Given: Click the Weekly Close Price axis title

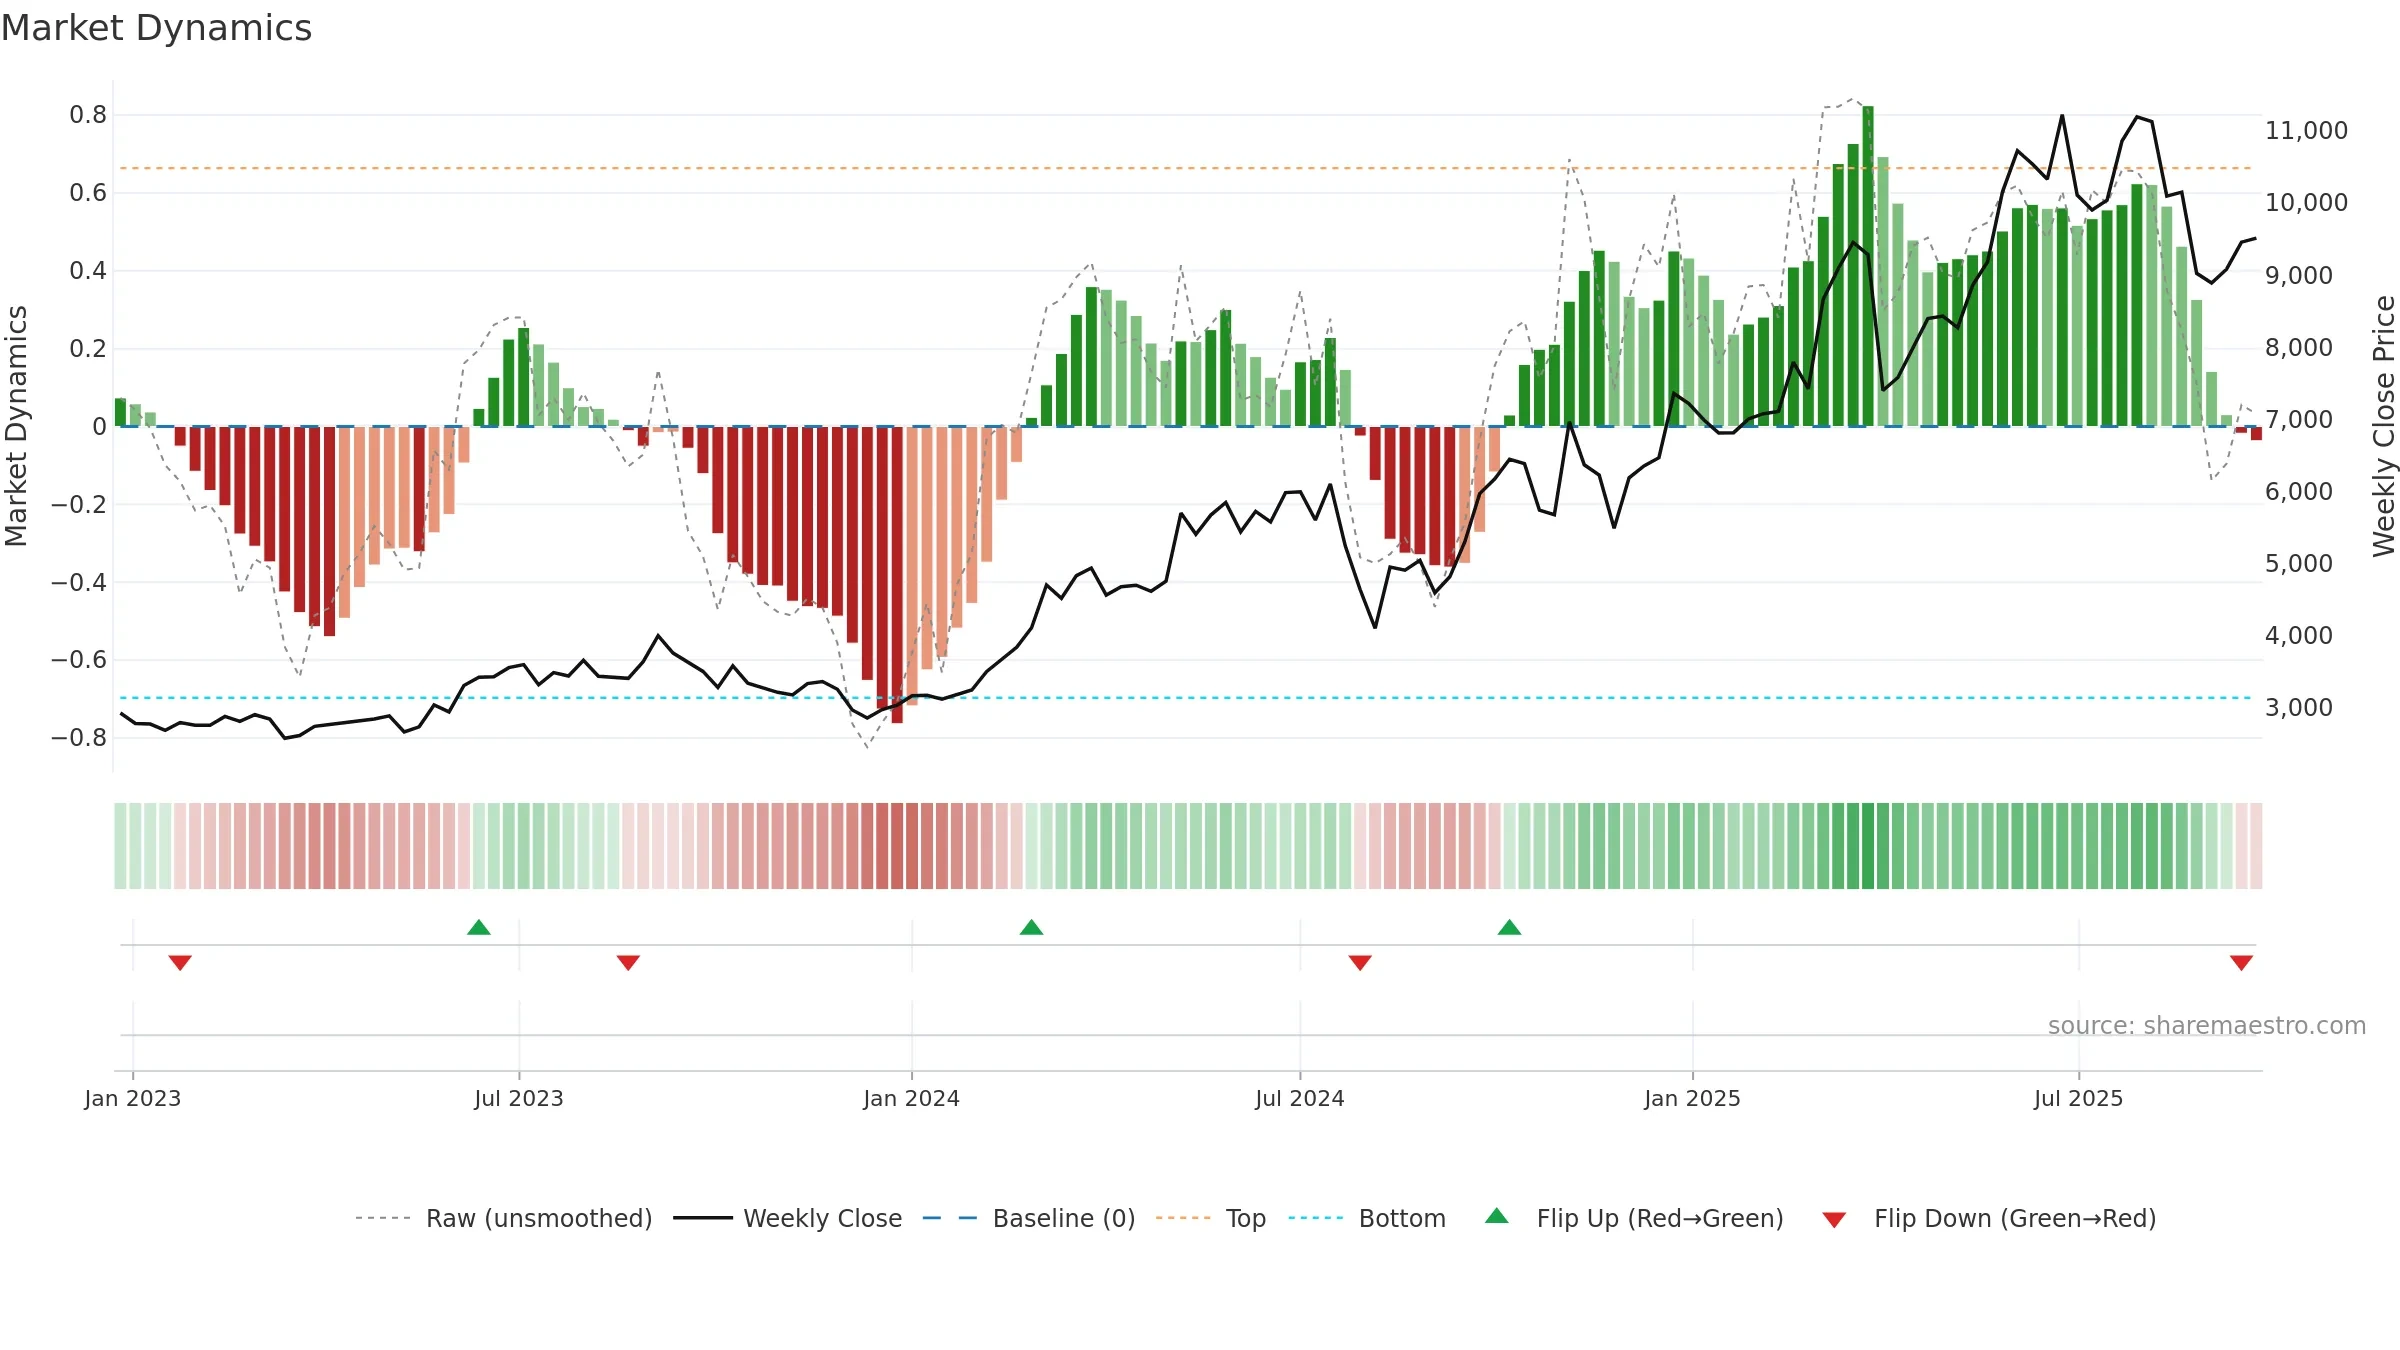Looking at the screenshot, I should pos(2384,426).
